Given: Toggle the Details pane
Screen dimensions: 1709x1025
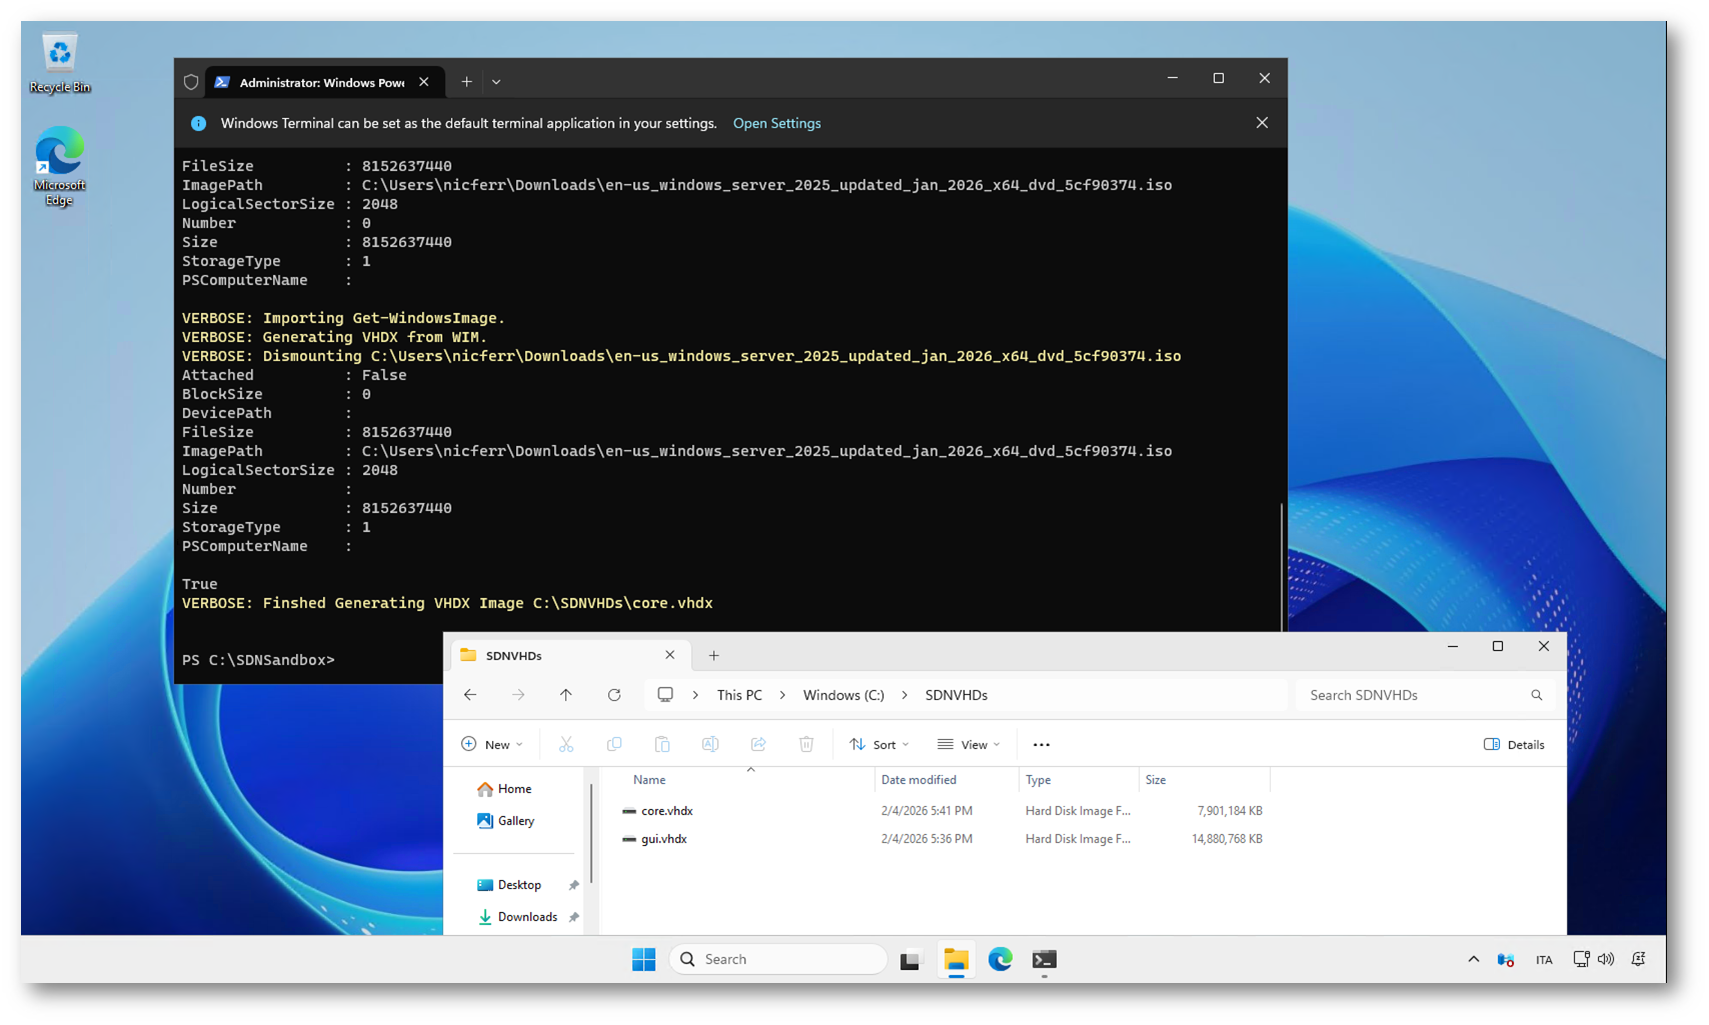Looking at the screenshot, I should point(1514,744).
